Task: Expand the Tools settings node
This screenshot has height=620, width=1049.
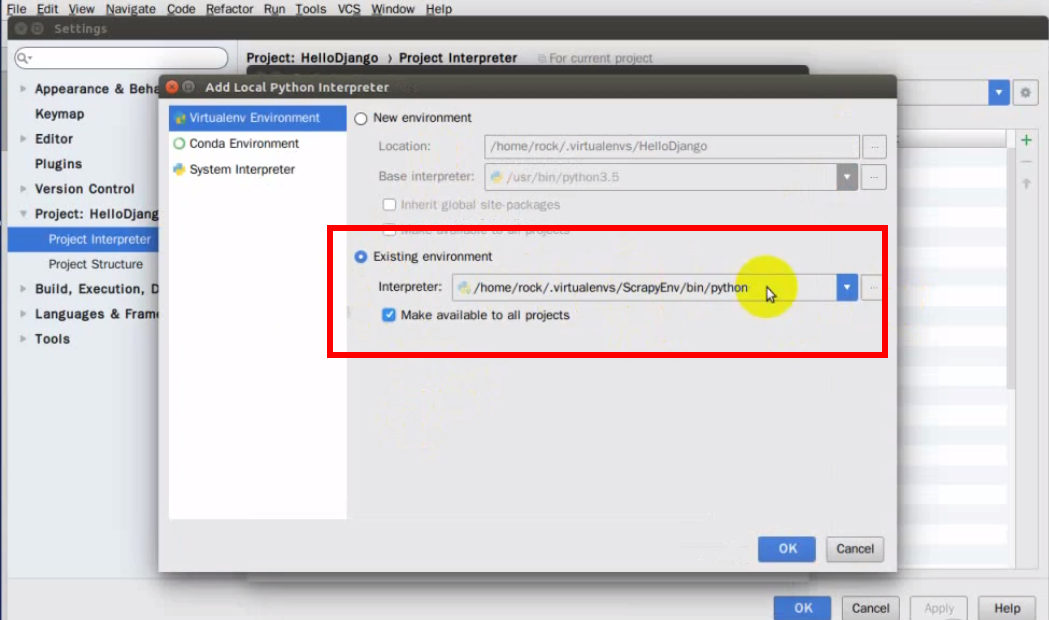Action: click(23, 338)
